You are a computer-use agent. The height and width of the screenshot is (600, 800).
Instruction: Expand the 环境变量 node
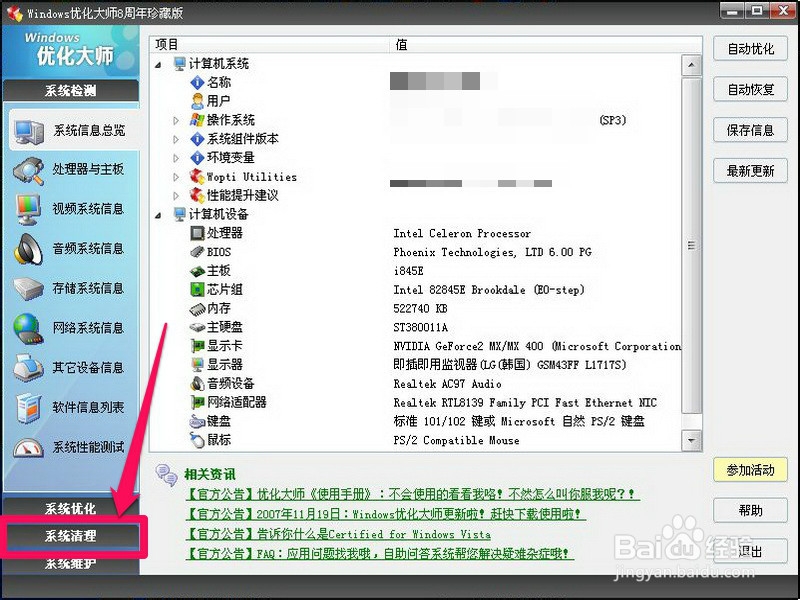(x=176, y=158)
